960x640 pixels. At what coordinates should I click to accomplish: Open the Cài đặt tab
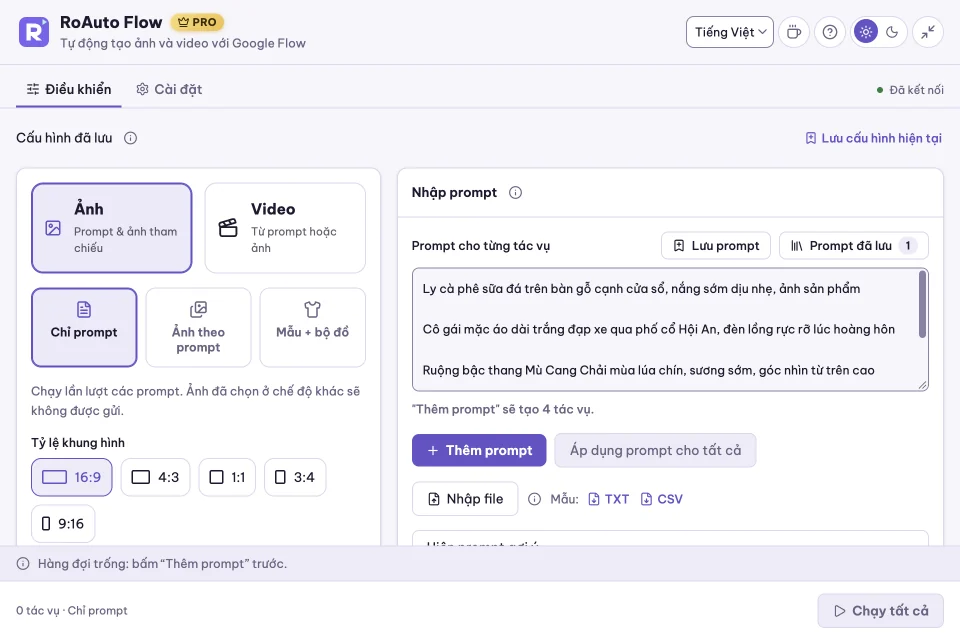(169, 89)
